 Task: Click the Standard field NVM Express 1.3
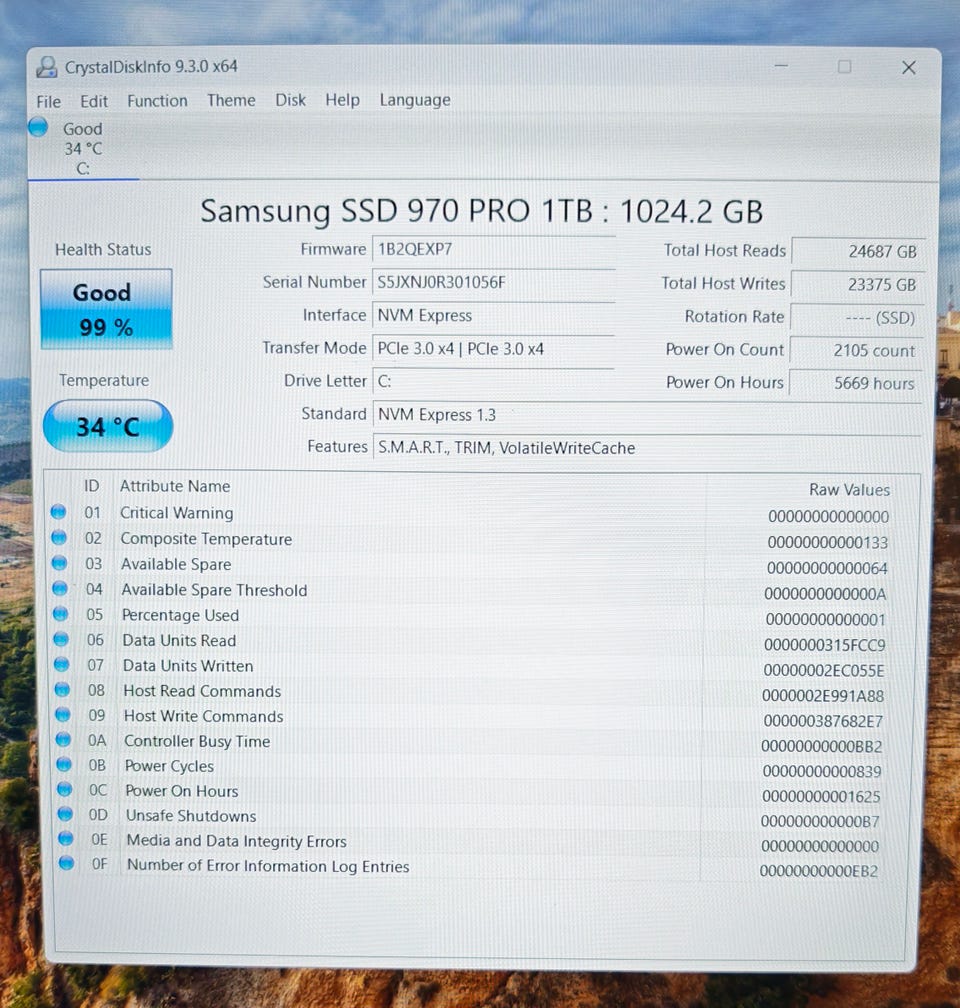click(x=647, y=415)
